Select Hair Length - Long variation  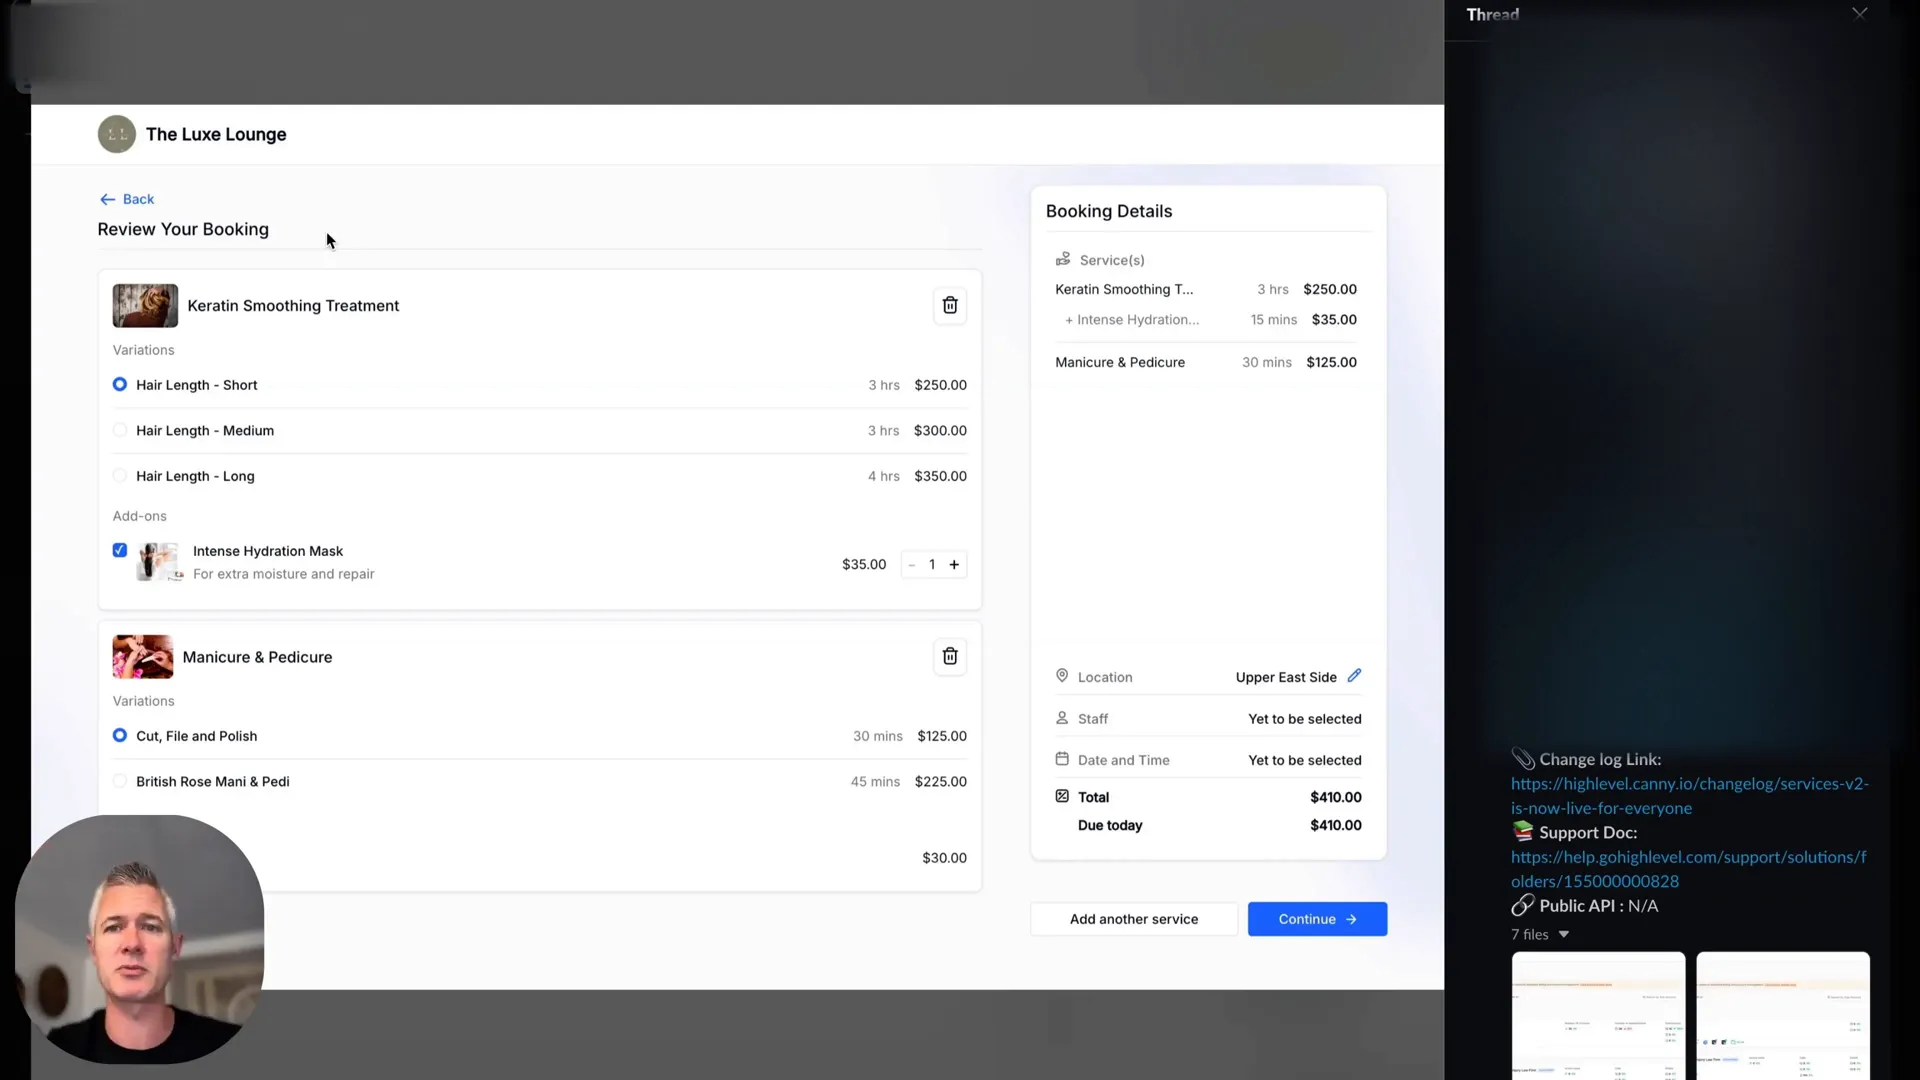pos(119,475)
